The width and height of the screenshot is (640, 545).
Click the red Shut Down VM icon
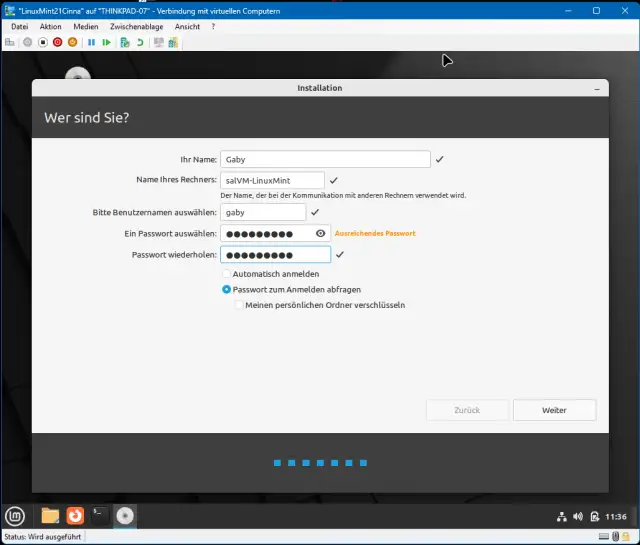point(57,42)
